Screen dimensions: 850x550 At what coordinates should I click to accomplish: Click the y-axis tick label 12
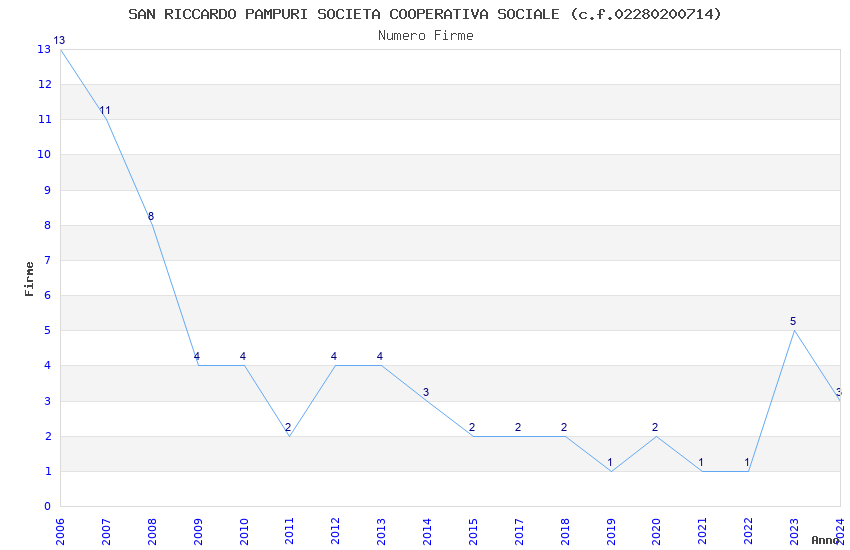click(x=44, y=84)
